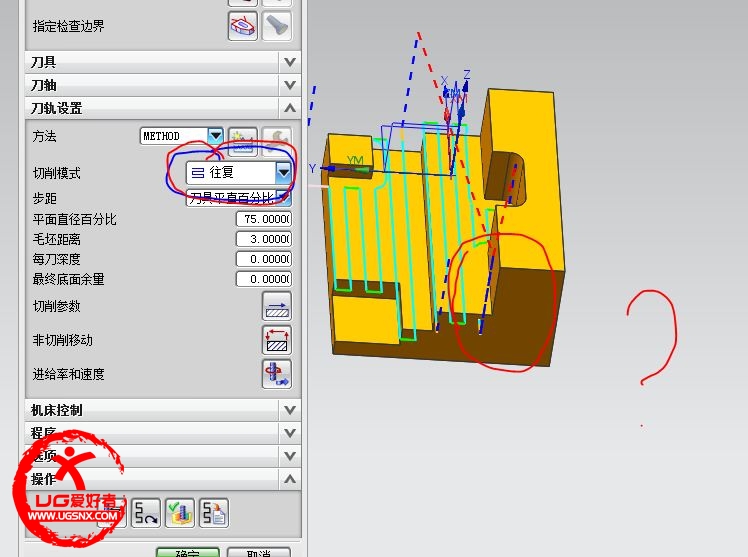Open the 非切削移动 dialog icon
Screen dimensions: 748x557
point(277,340)
